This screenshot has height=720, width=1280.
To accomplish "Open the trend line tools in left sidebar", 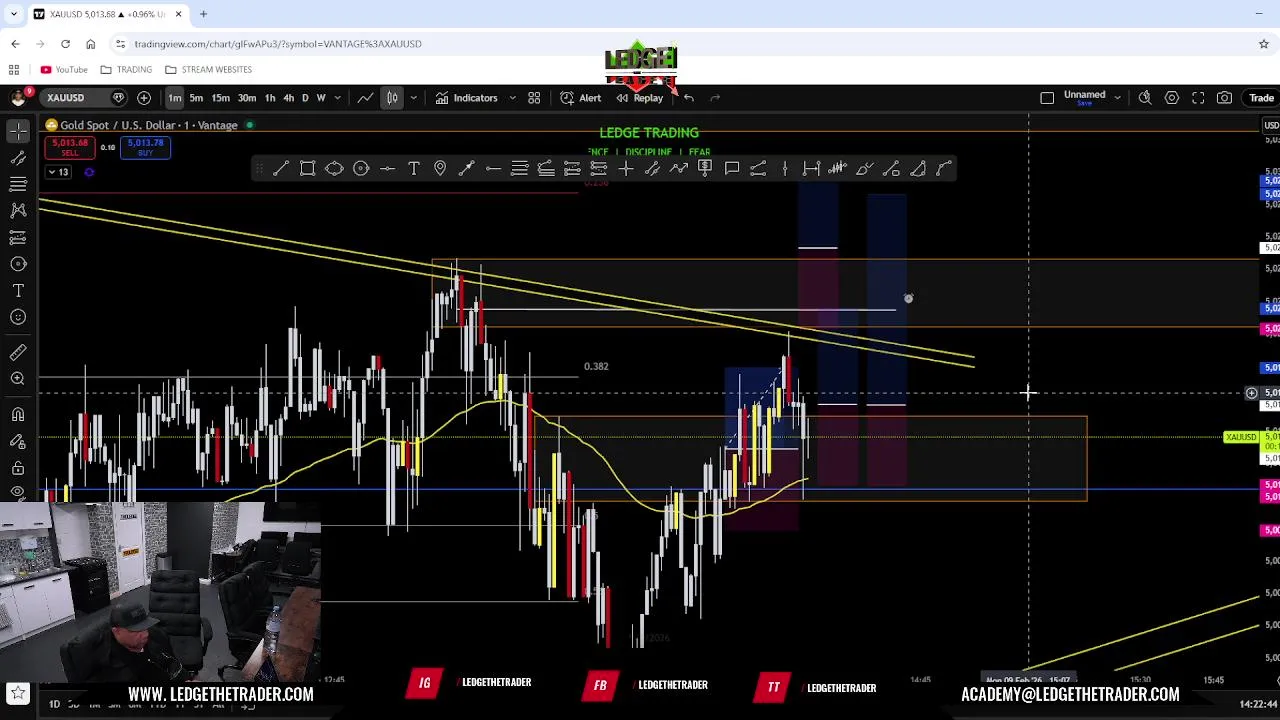I will tap(18, 158).
